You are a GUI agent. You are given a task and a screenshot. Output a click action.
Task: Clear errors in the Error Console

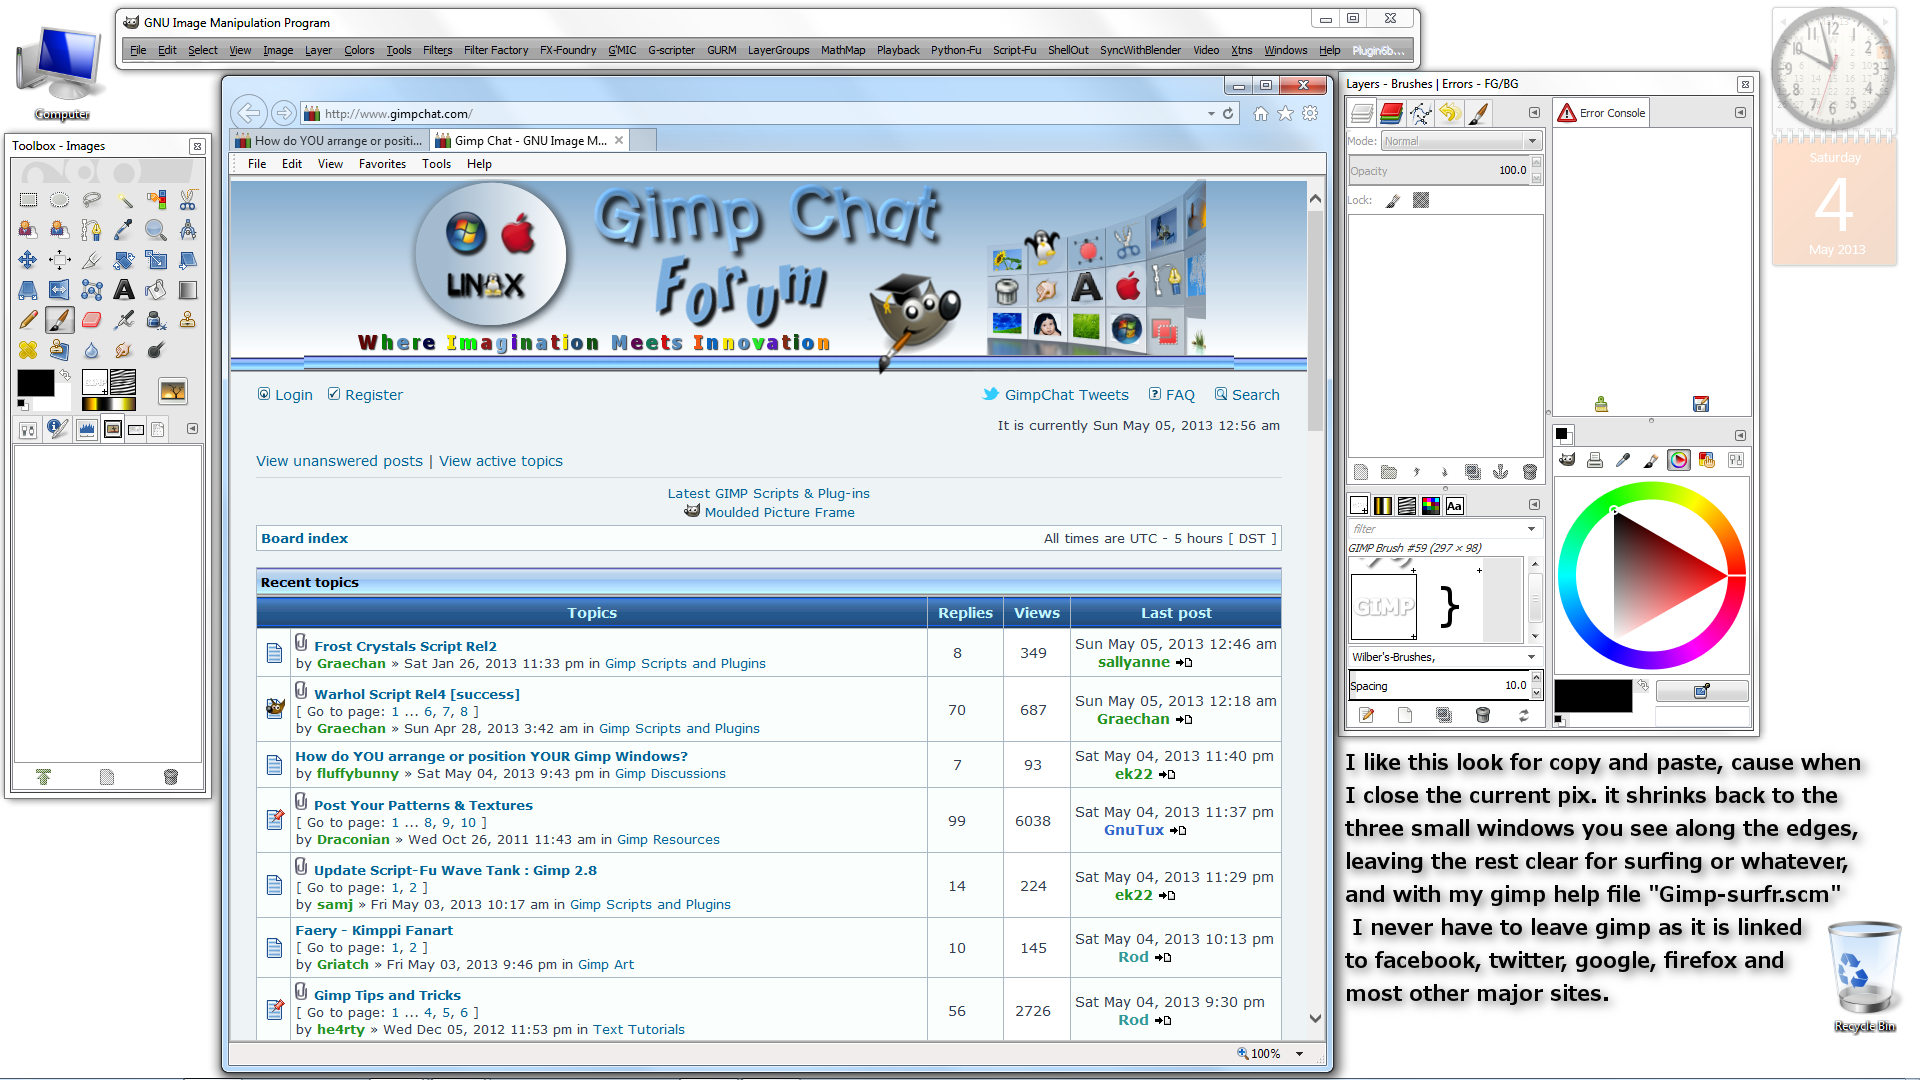point(1601,404)
